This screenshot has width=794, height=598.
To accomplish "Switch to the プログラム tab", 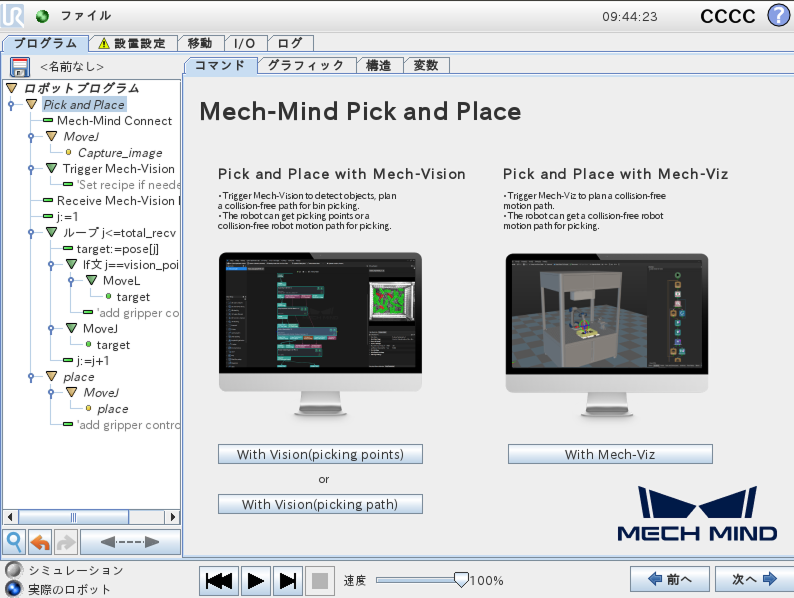I will [45, 44].
